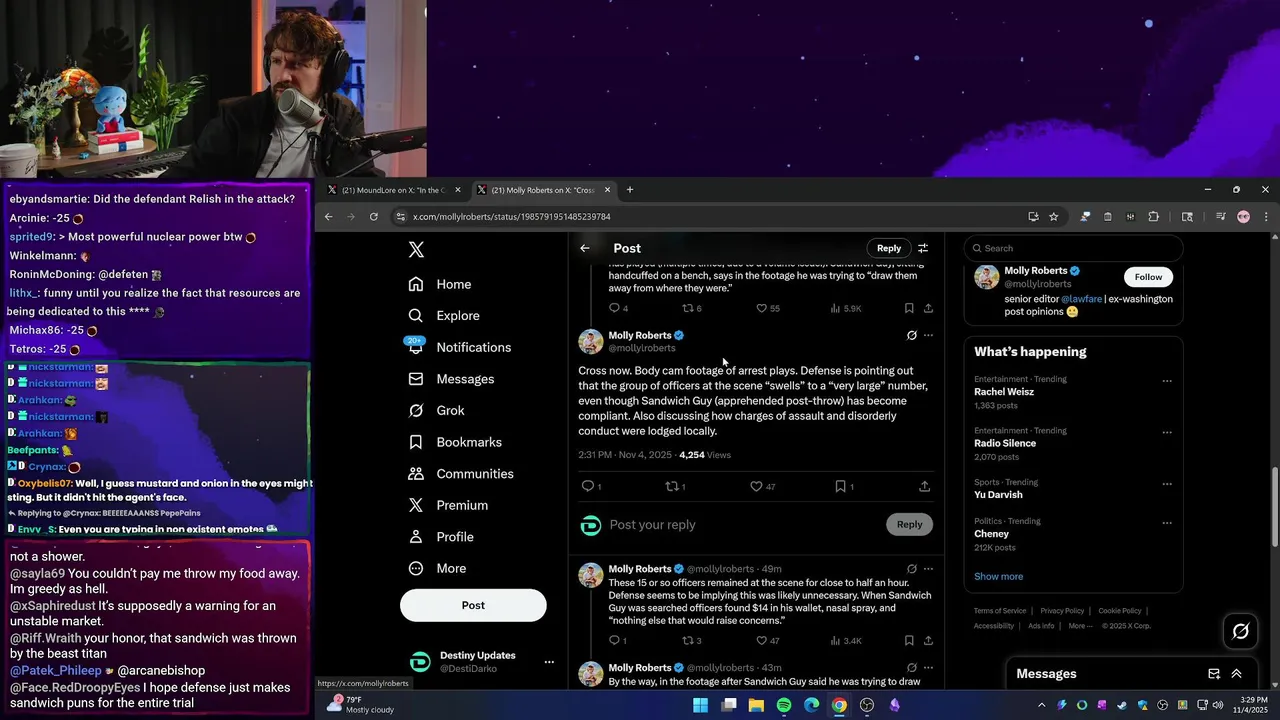Install app icon in the address bar
The height and width of the screenshot is (720, 1280).
(1033, 216)
